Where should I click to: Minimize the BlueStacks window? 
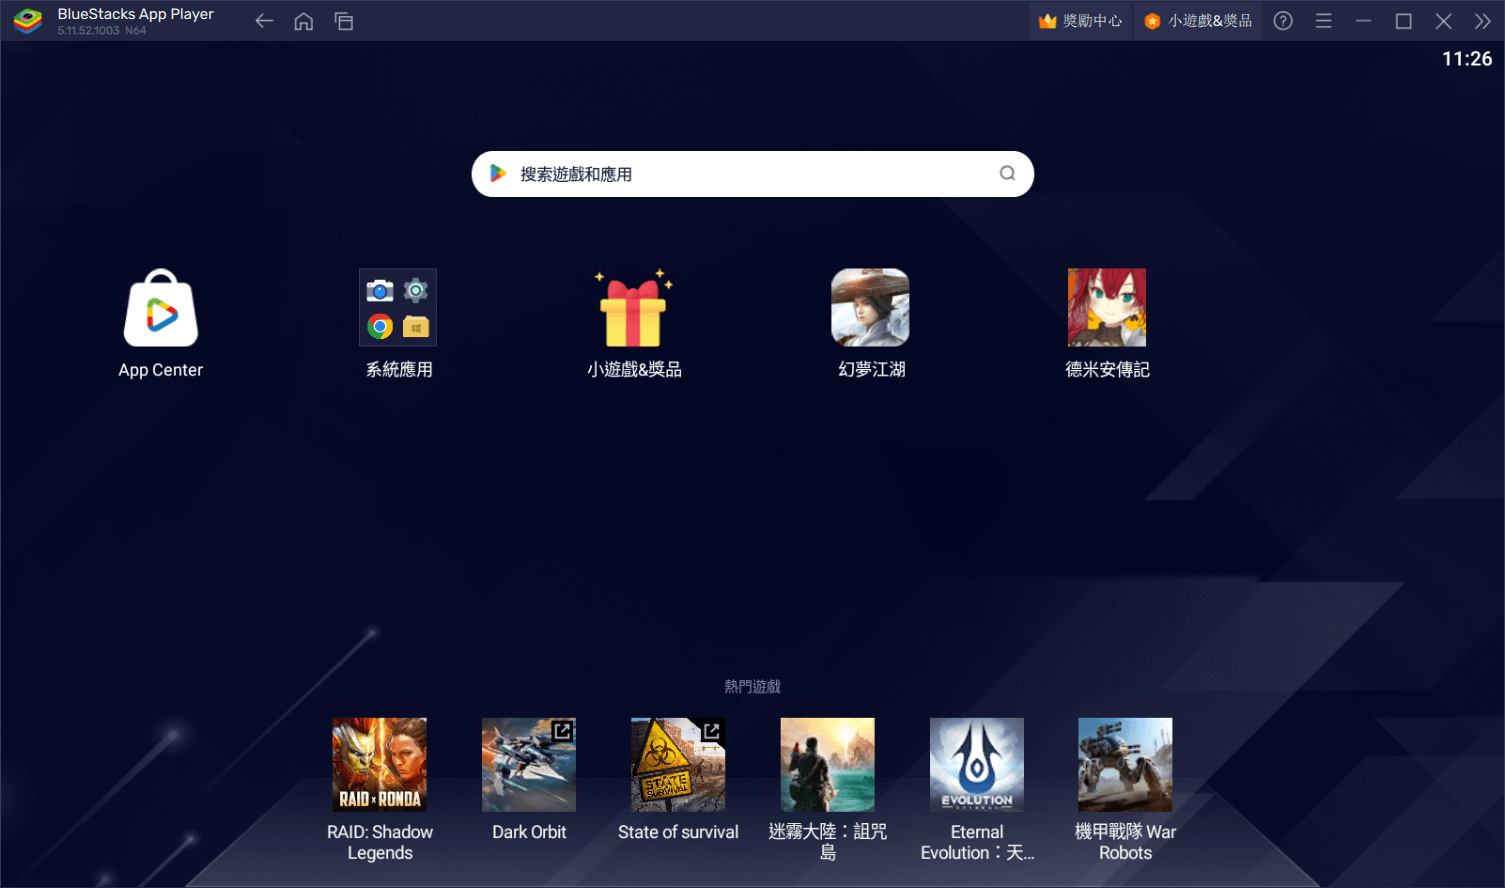[x=1363, y=21]
